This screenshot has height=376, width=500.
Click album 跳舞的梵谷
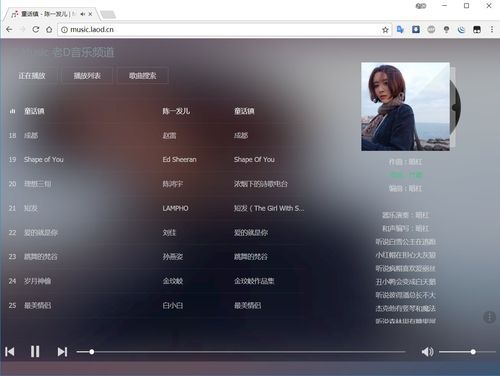[x=251, y=256]
